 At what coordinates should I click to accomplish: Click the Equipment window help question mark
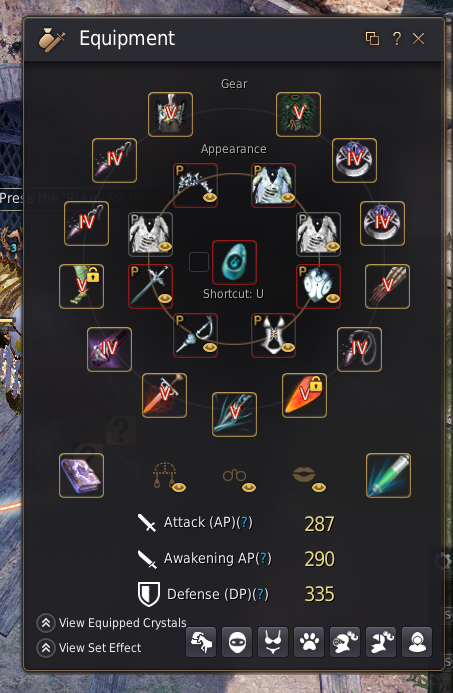396,39
